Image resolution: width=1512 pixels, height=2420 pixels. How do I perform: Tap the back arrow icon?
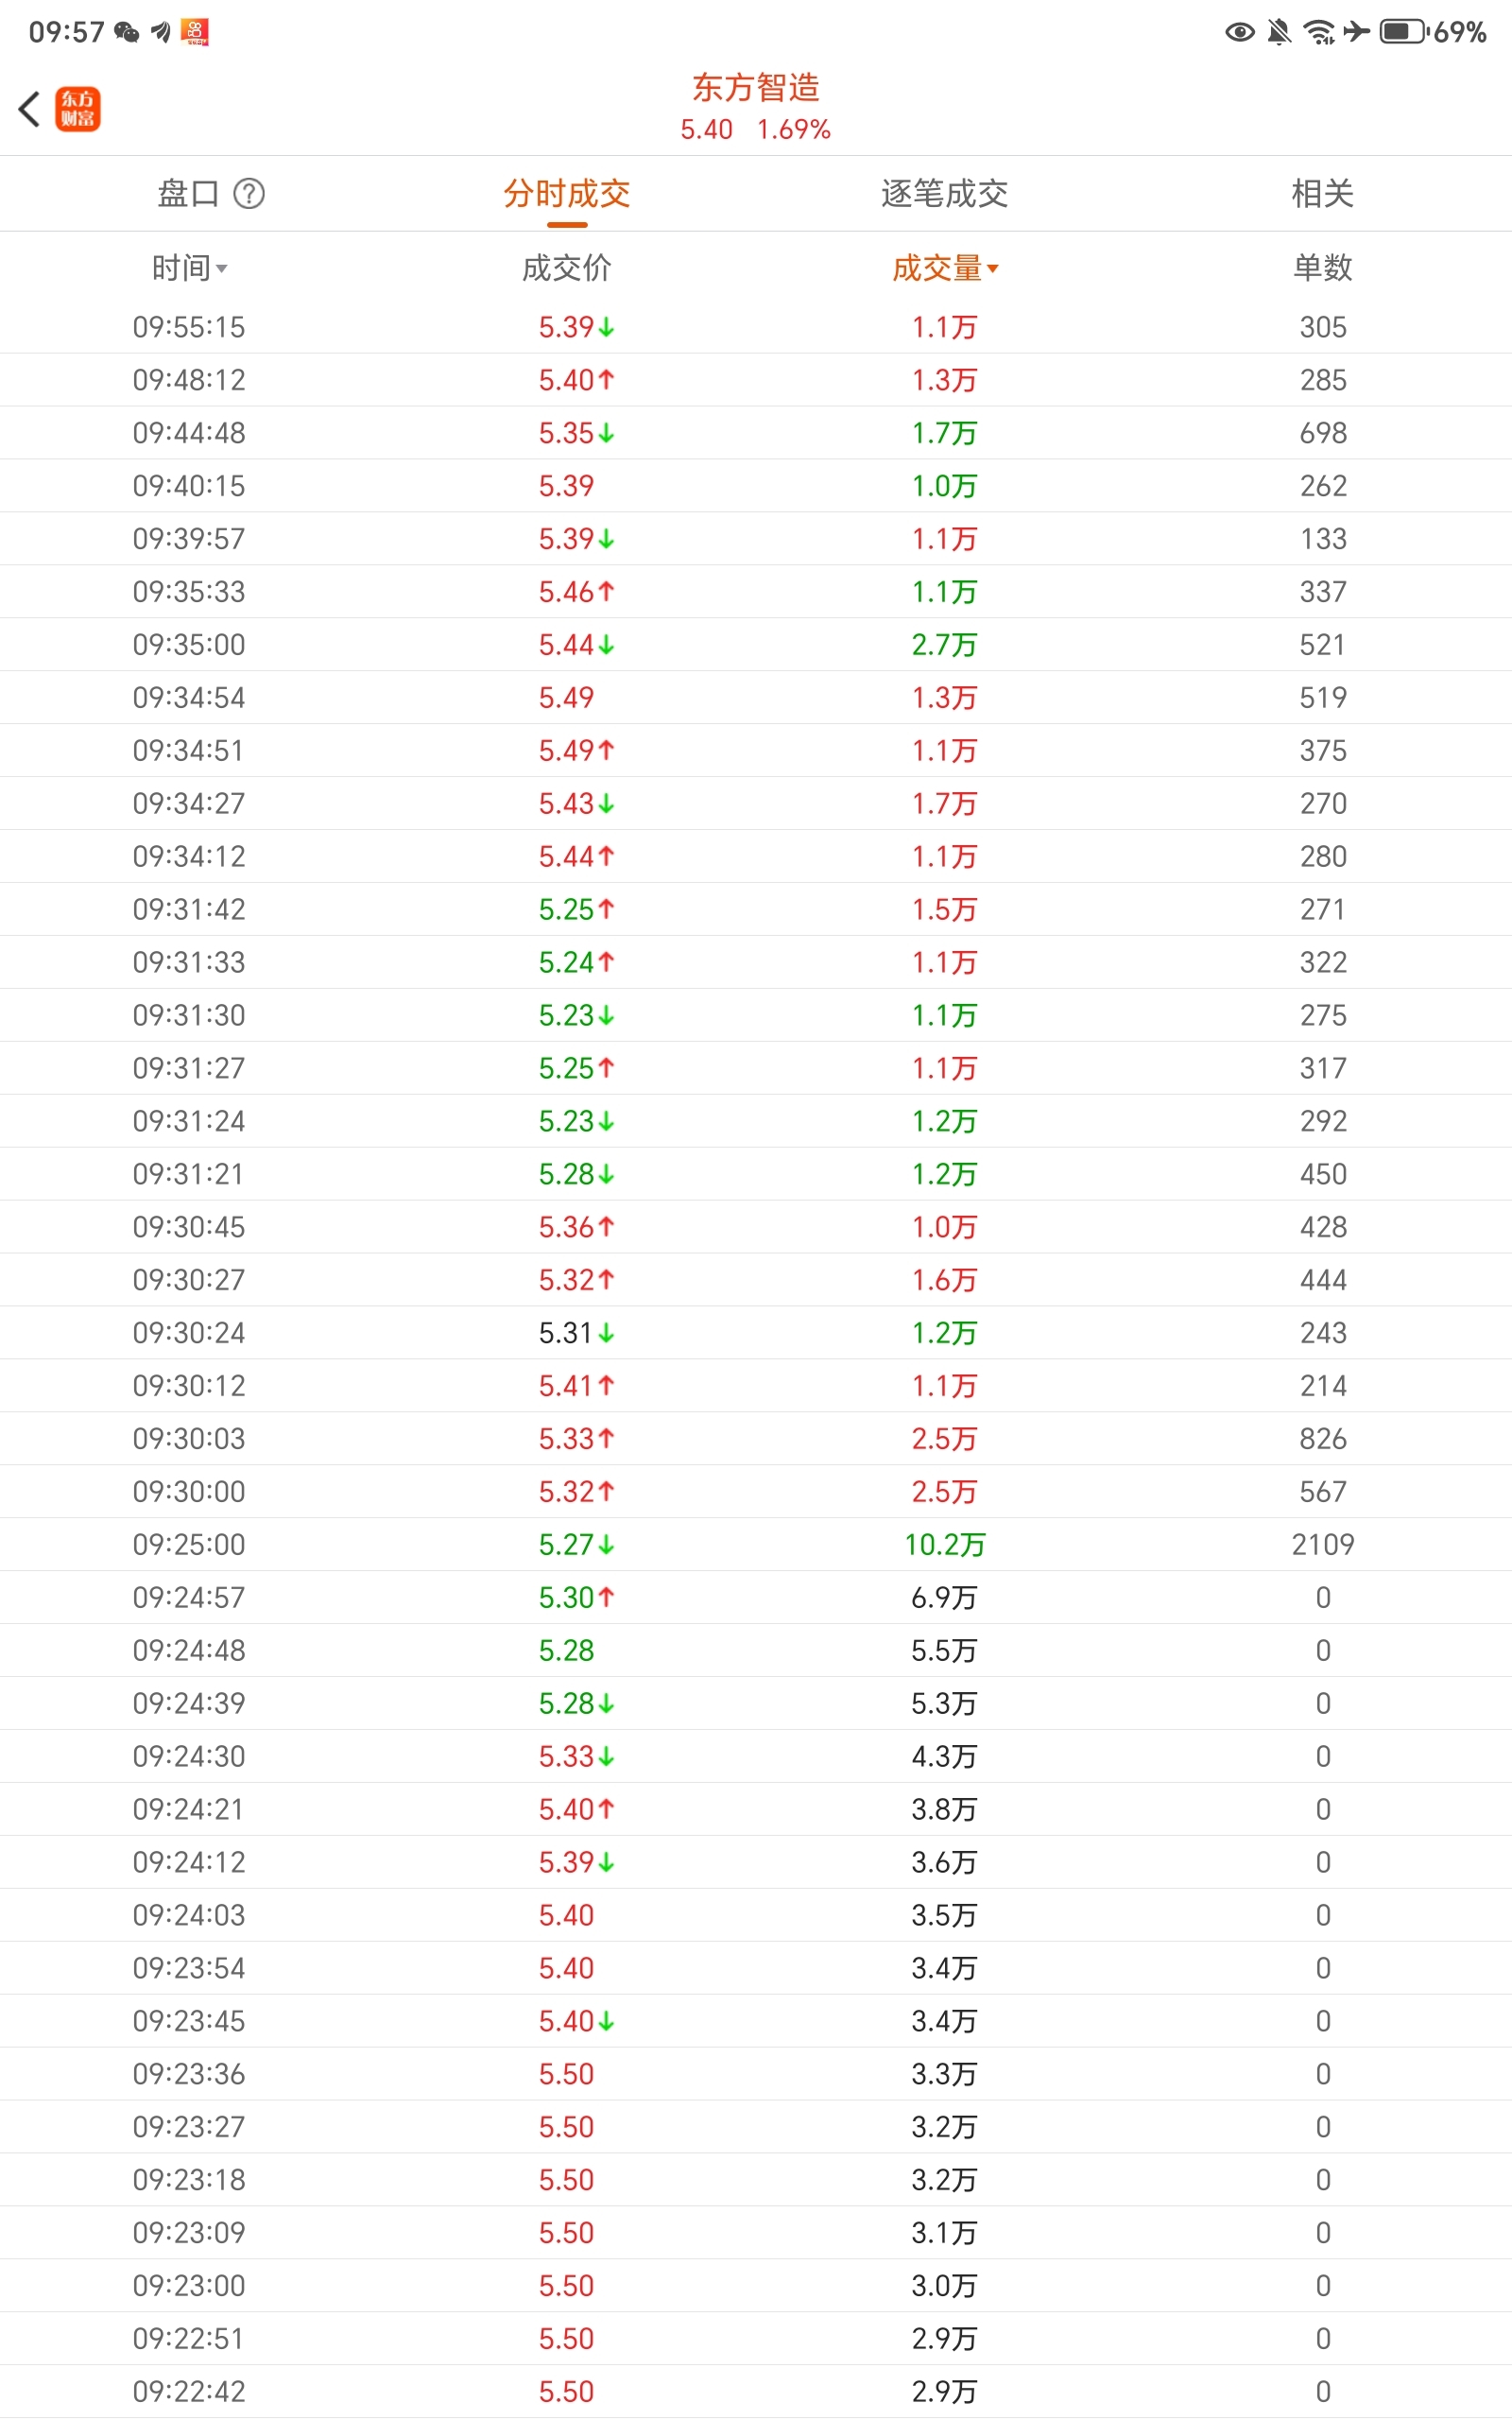(x=30, y=109)
